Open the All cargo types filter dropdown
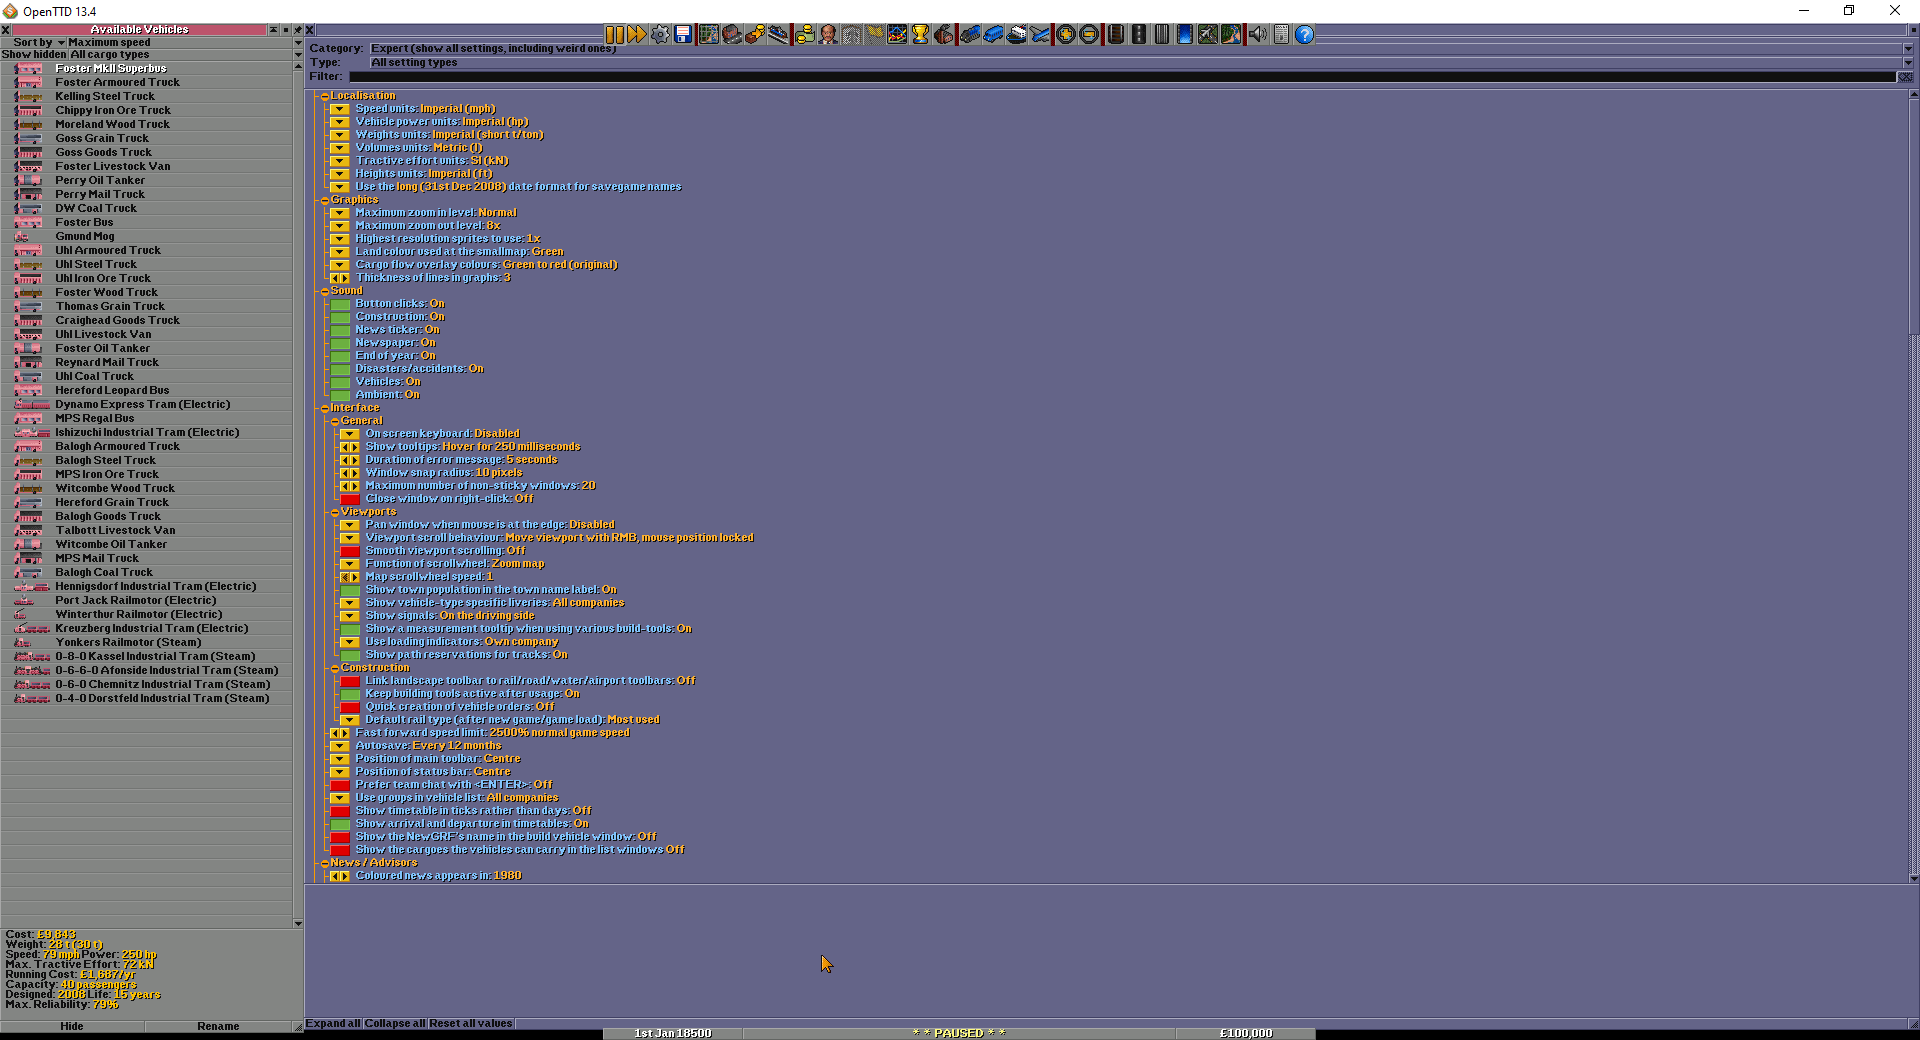1920x1040 pixels. click(185, 54)
